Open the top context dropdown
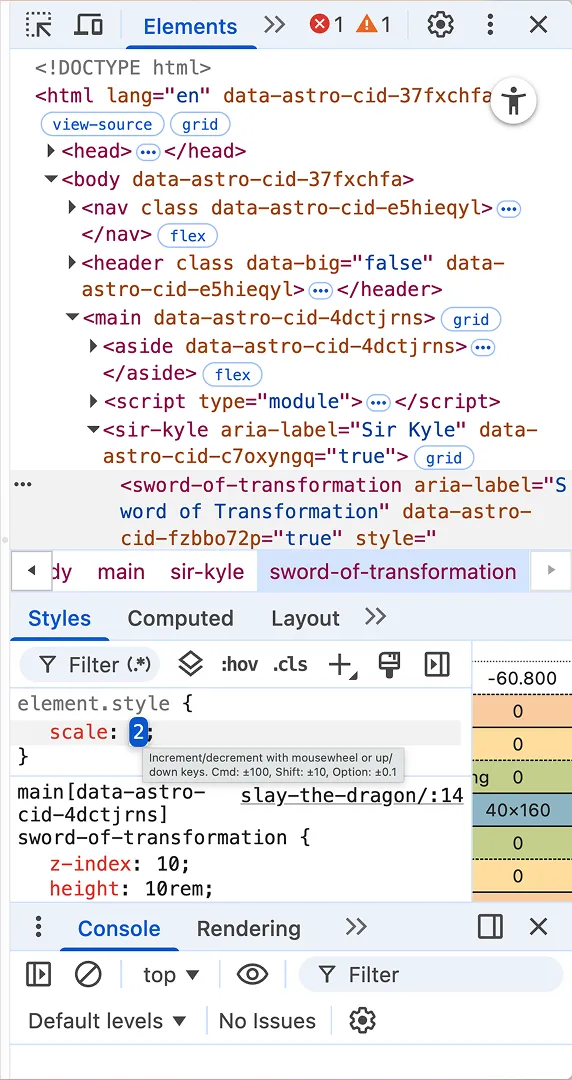This screenshot has width=572, height=1080. click(x=171, y=975)
